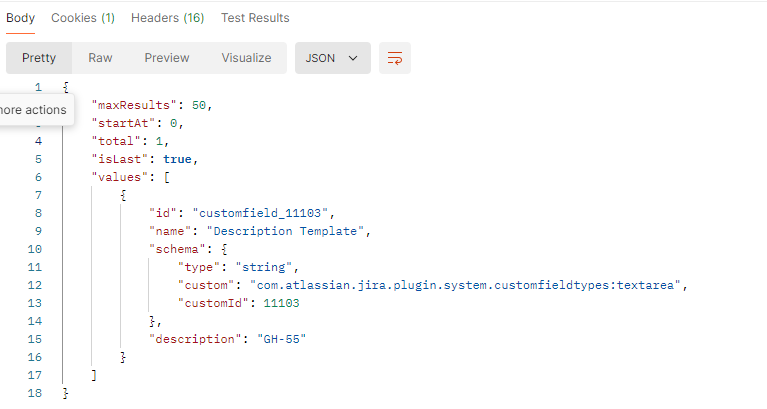Click the "startAt" key

123,123
